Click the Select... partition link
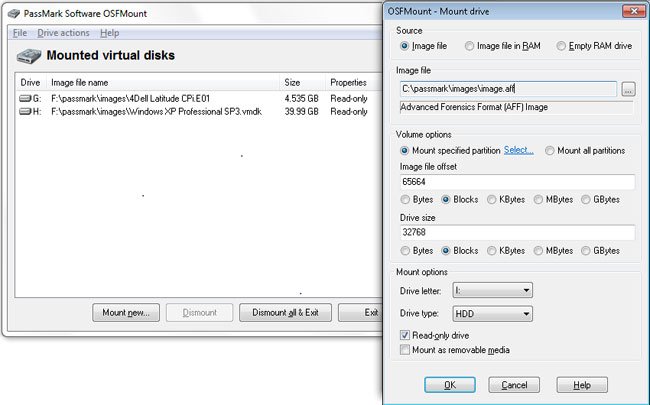Image resolution: width=650 pixels, height=405 pixels. pos(519,150)
